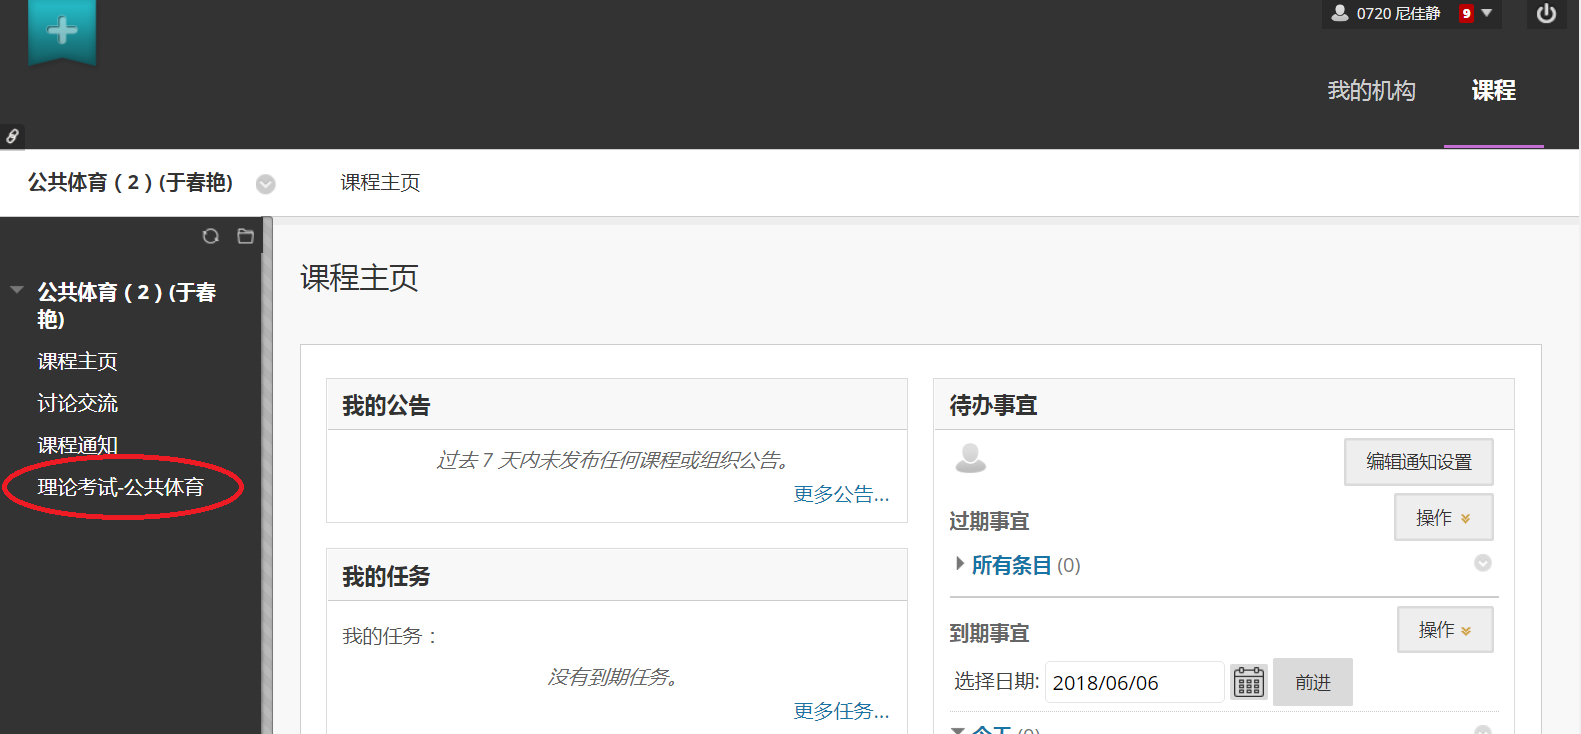
Task: Click the red notification badge 9
Action: [x=1466, y=14]
